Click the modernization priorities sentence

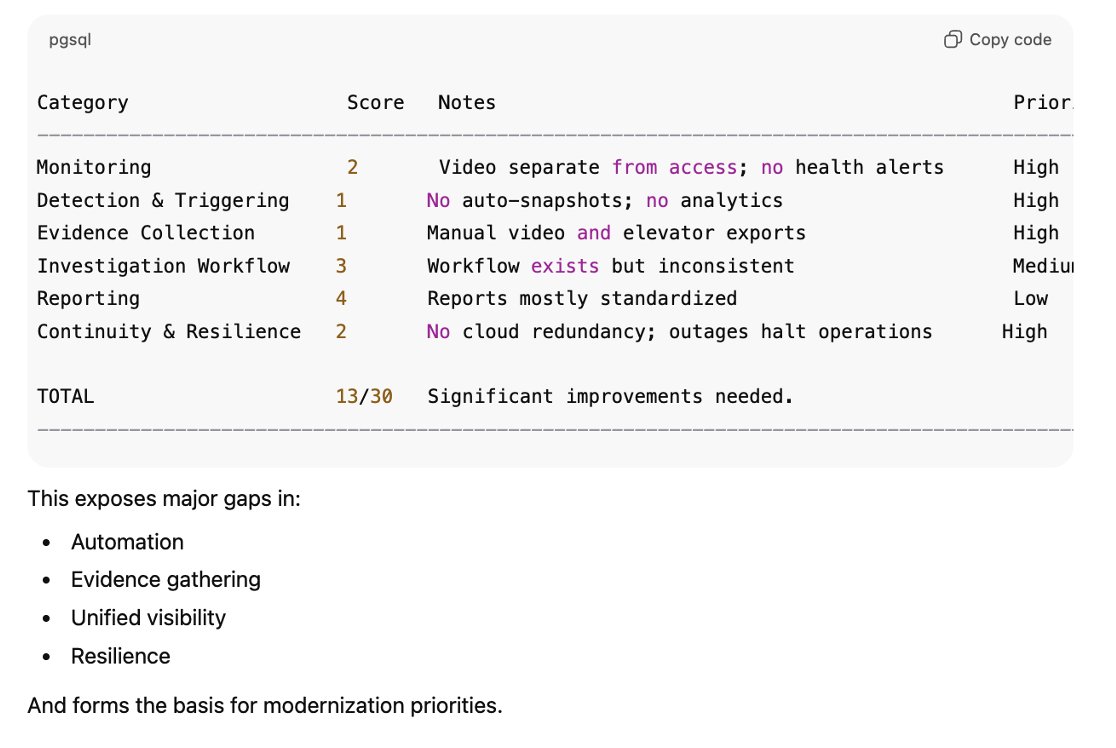pos(264,706)
